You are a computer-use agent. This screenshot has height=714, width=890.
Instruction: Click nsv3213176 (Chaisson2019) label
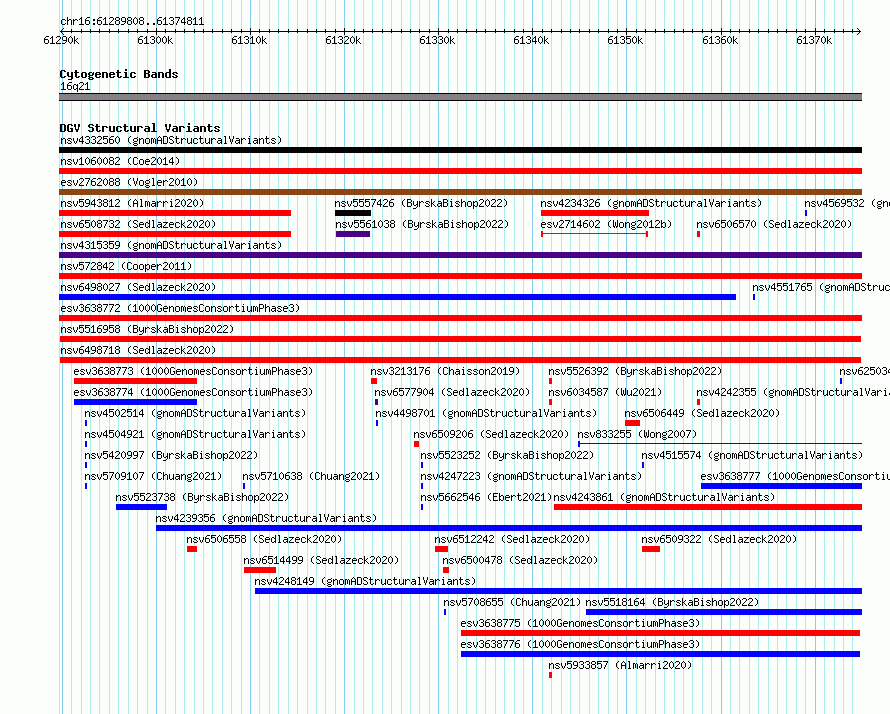coord(445,371)
